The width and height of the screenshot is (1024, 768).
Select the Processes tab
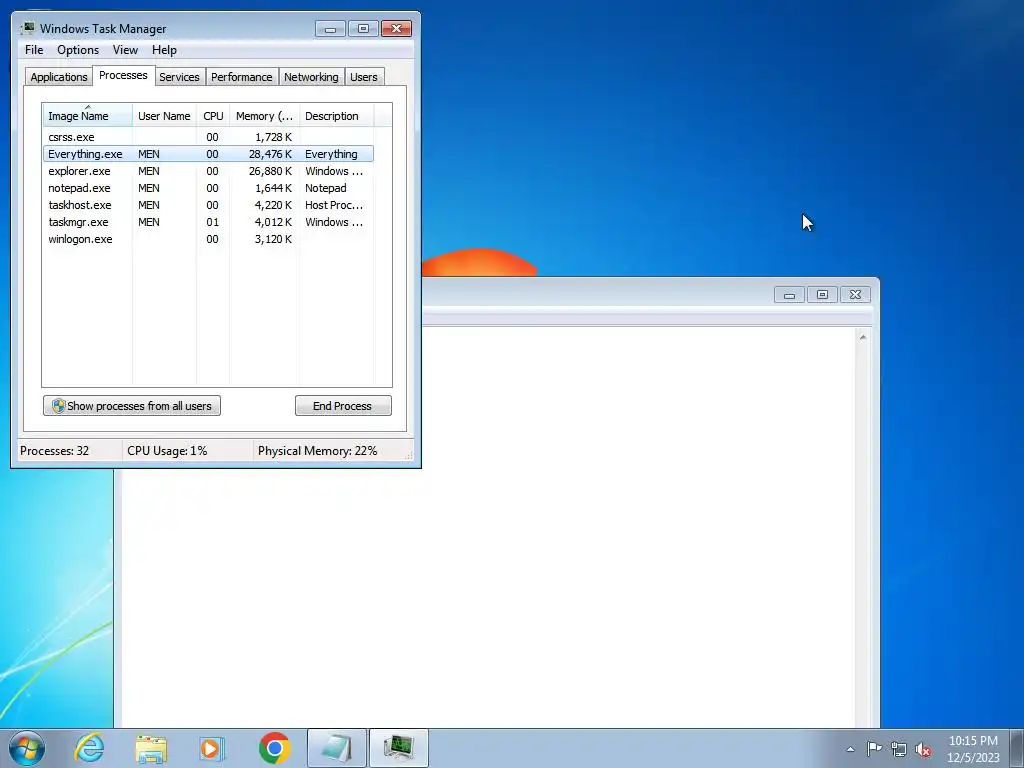point(123,75)
